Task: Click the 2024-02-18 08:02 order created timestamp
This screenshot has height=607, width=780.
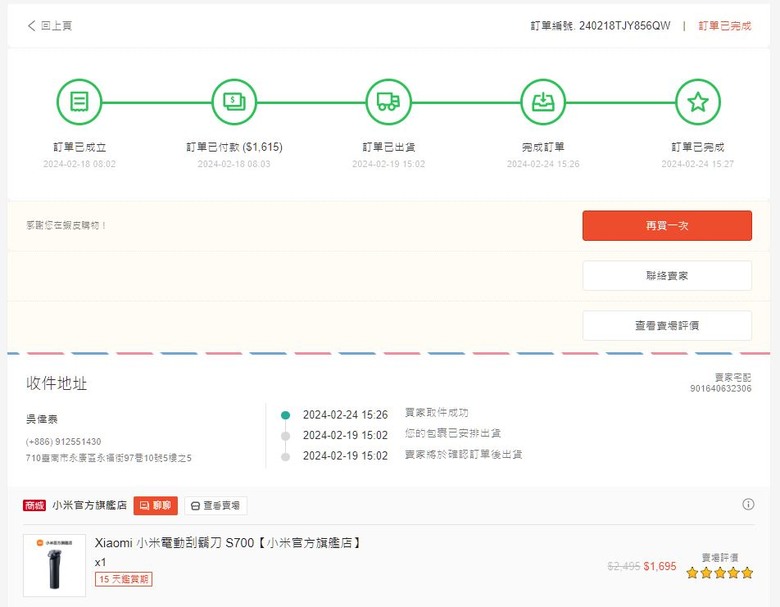Action: [x=79, y=164]
